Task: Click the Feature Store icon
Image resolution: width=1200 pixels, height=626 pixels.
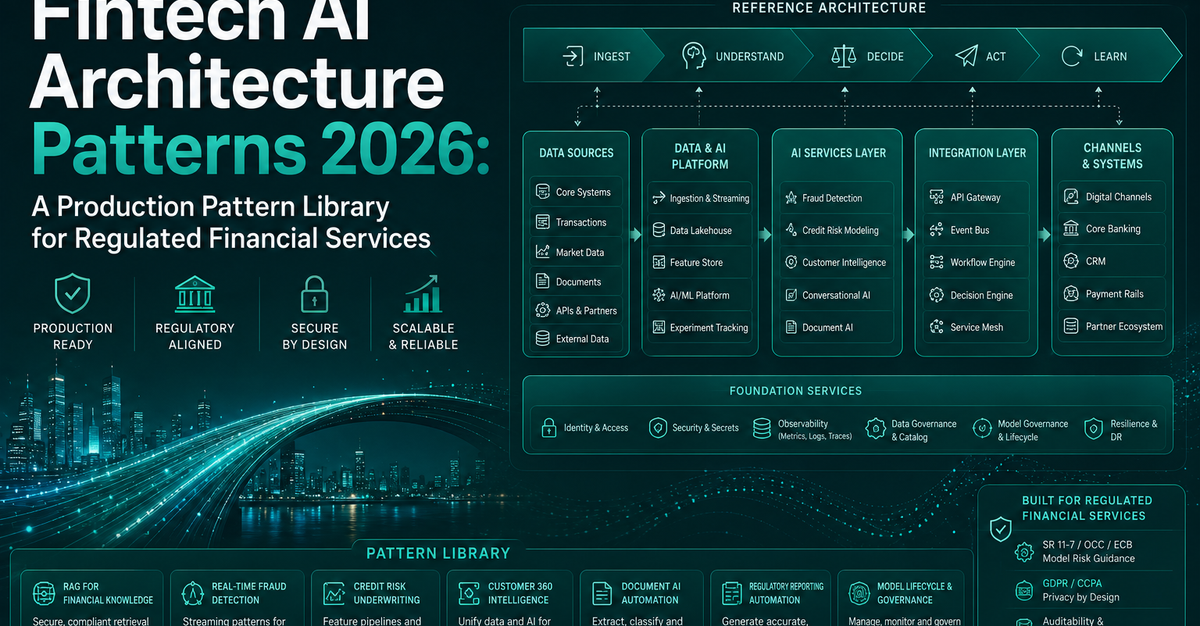Action: [658, 263]
